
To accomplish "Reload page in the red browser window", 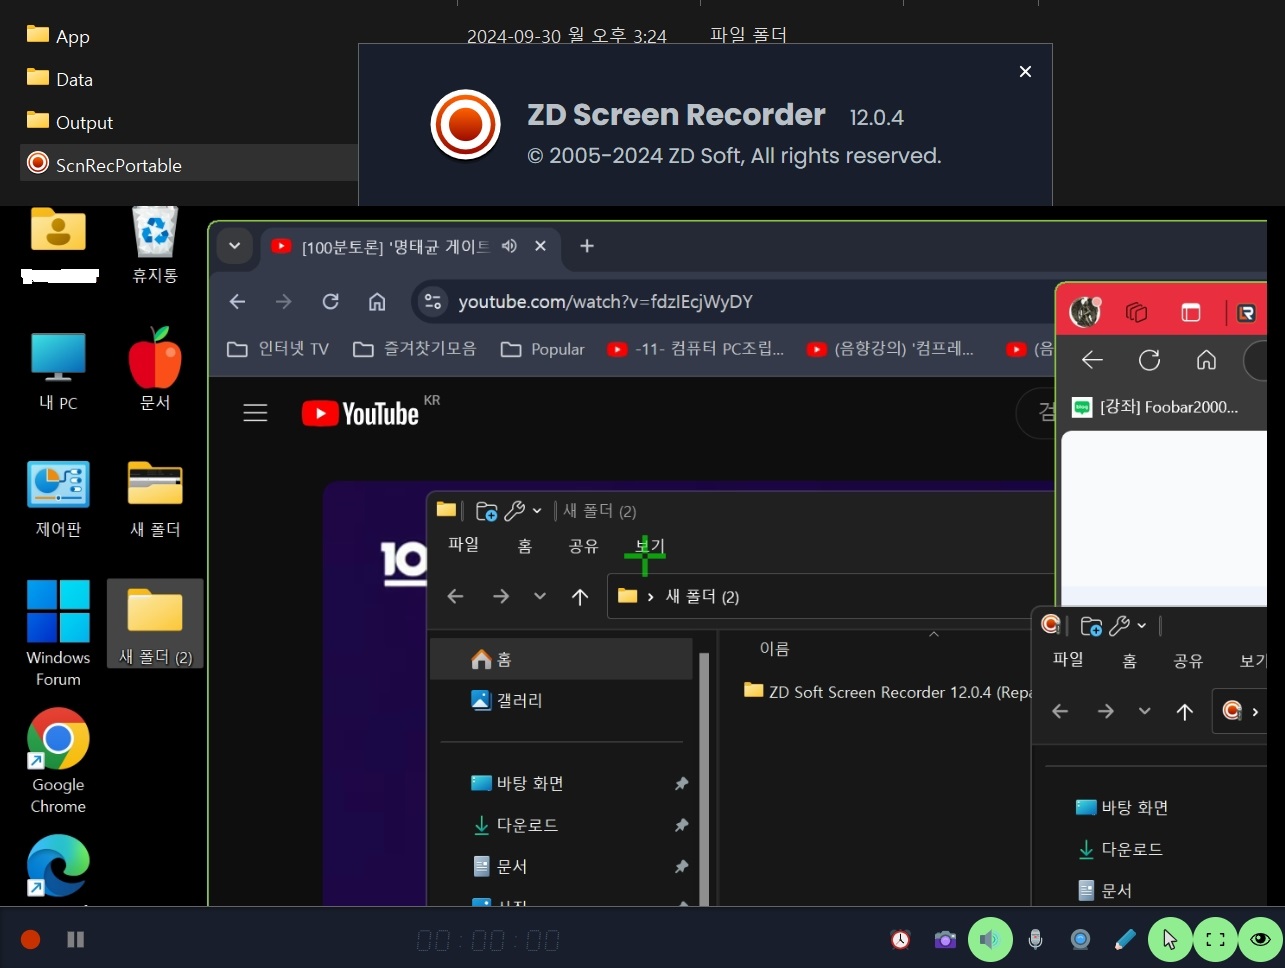I will 1149,360.
